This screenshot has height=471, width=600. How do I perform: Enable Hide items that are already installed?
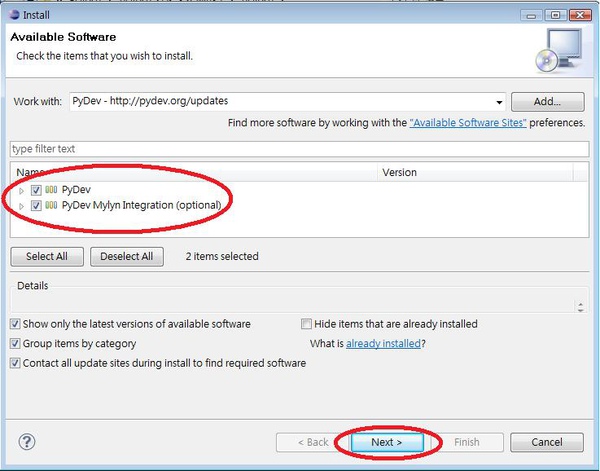[x=306, y=324]
